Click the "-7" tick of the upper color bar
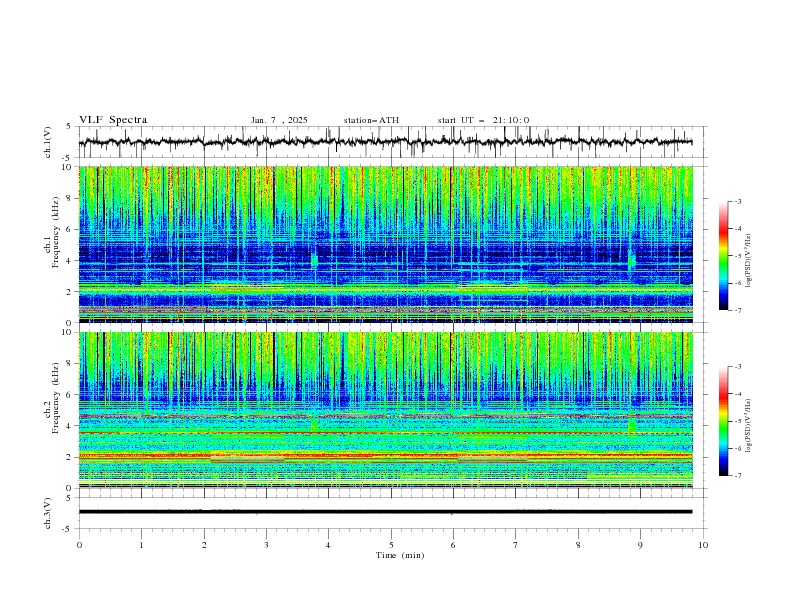The height and width of the screenshot is (612, 792). [738, 310]
